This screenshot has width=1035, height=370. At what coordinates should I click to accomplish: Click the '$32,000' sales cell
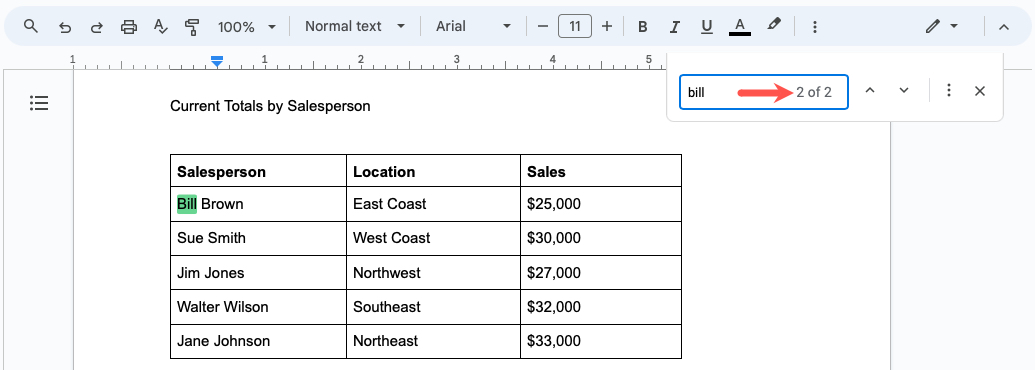point(601,307)
